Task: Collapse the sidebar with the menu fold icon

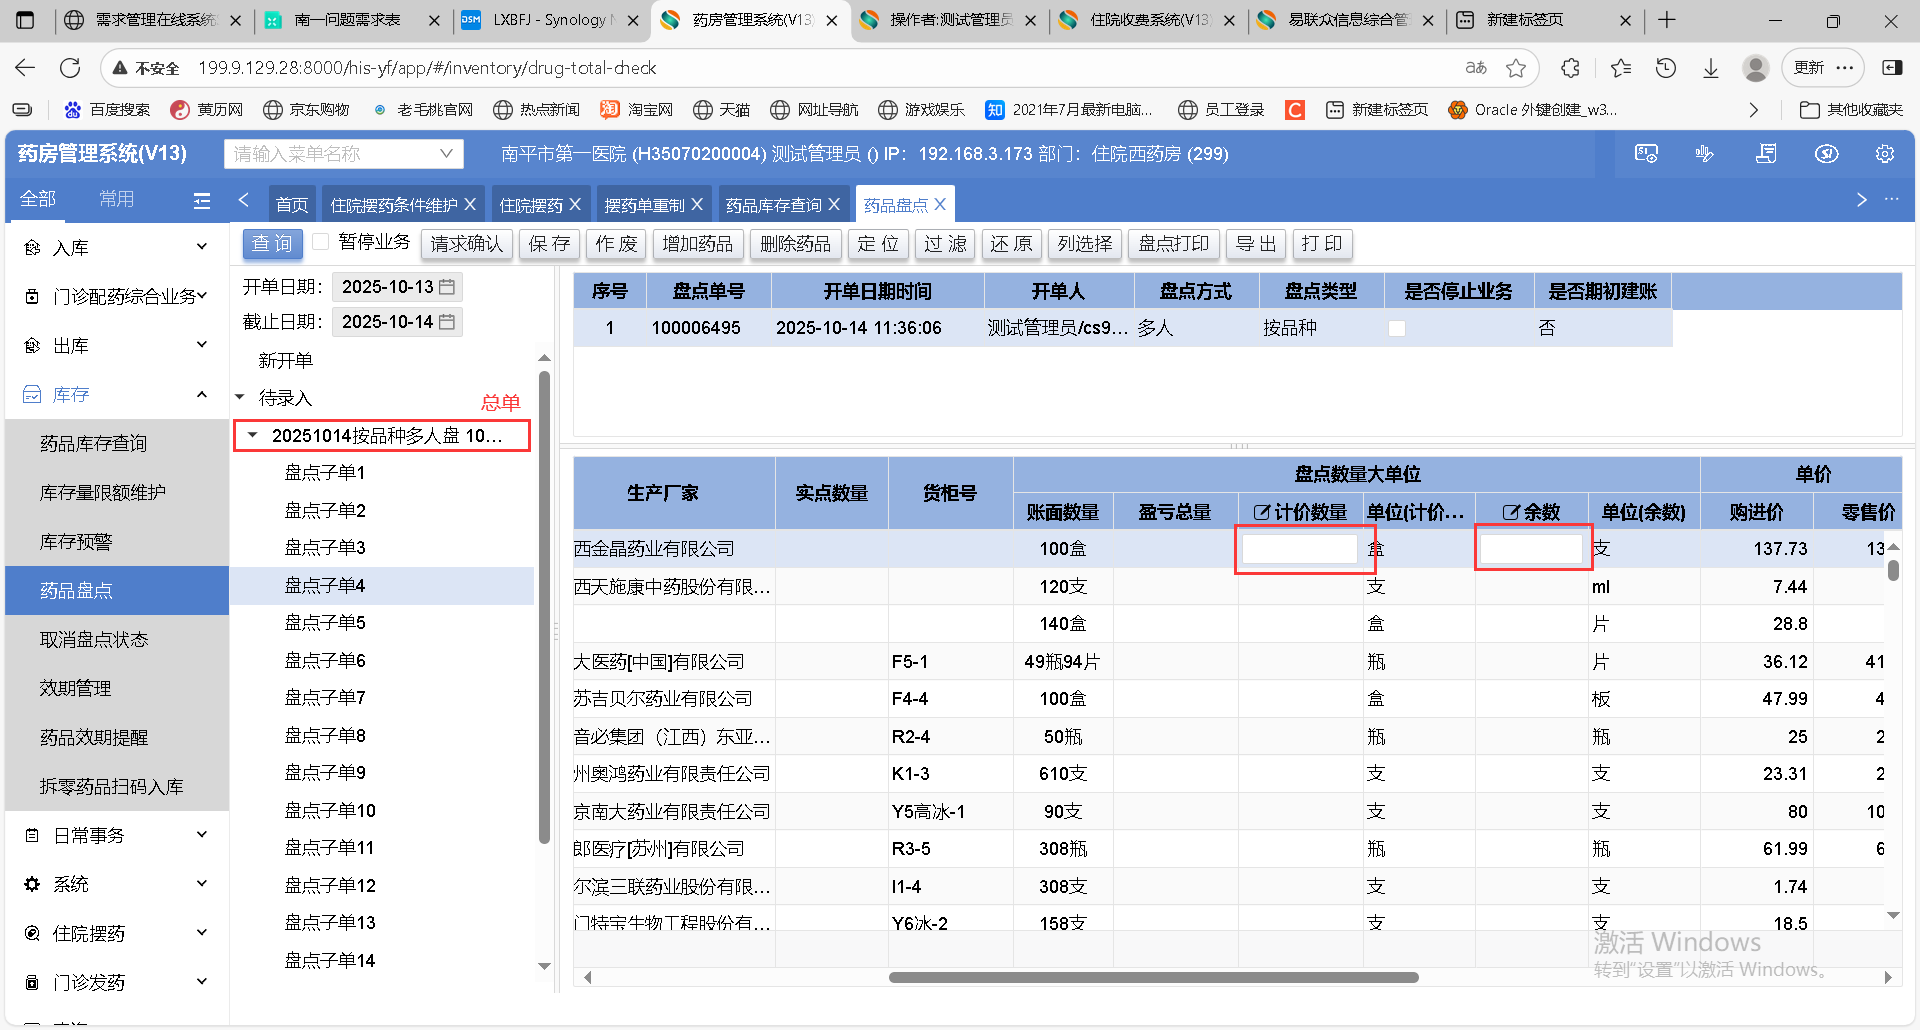Action: [202, 201]
